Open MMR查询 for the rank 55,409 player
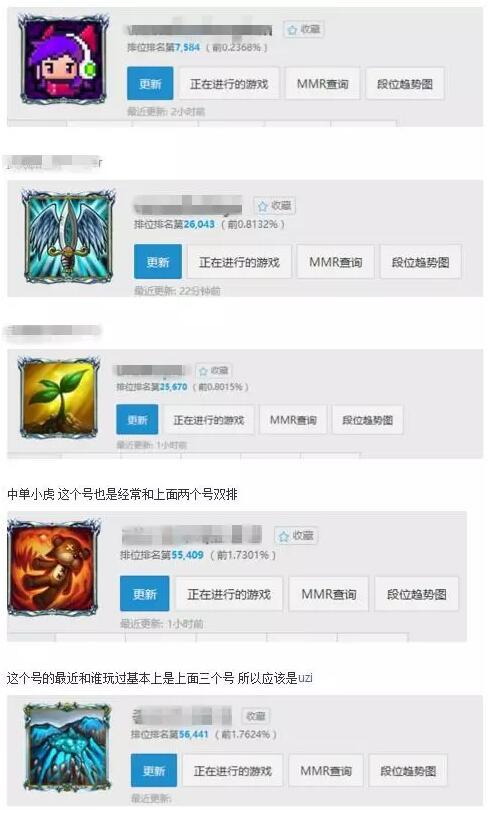Image resolution: width=494 pixels, height=819 pixels. pos(328,594)
